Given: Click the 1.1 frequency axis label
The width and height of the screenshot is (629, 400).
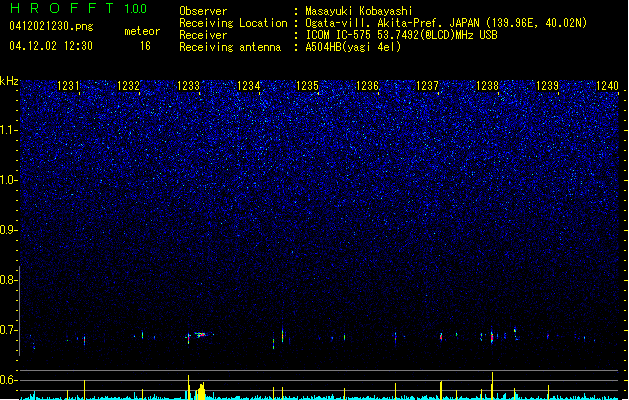Looking at the screenshot, I should (x=9, y=130).
